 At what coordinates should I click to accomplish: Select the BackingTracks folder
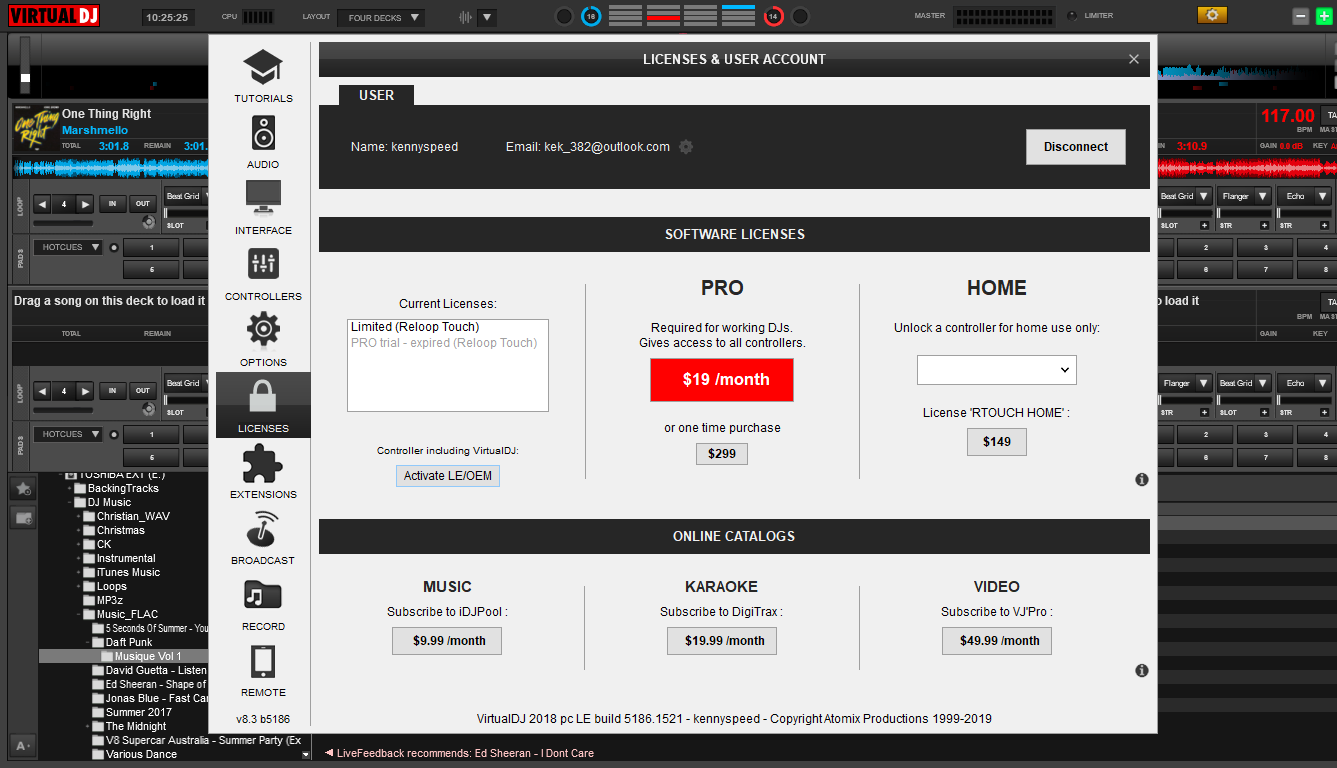116,488
